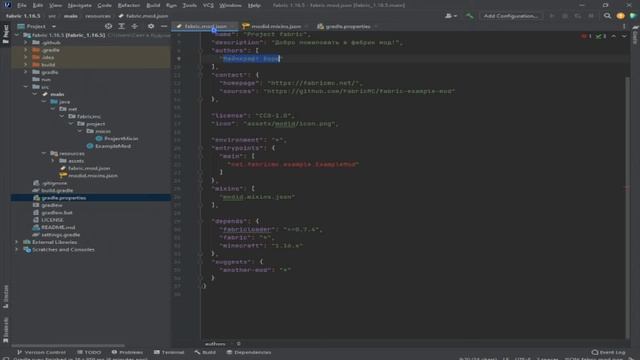Toggle Favorites tool window side tab
Image resolution: width=640 pixels, height=360 pixels.
coord(5,329)
